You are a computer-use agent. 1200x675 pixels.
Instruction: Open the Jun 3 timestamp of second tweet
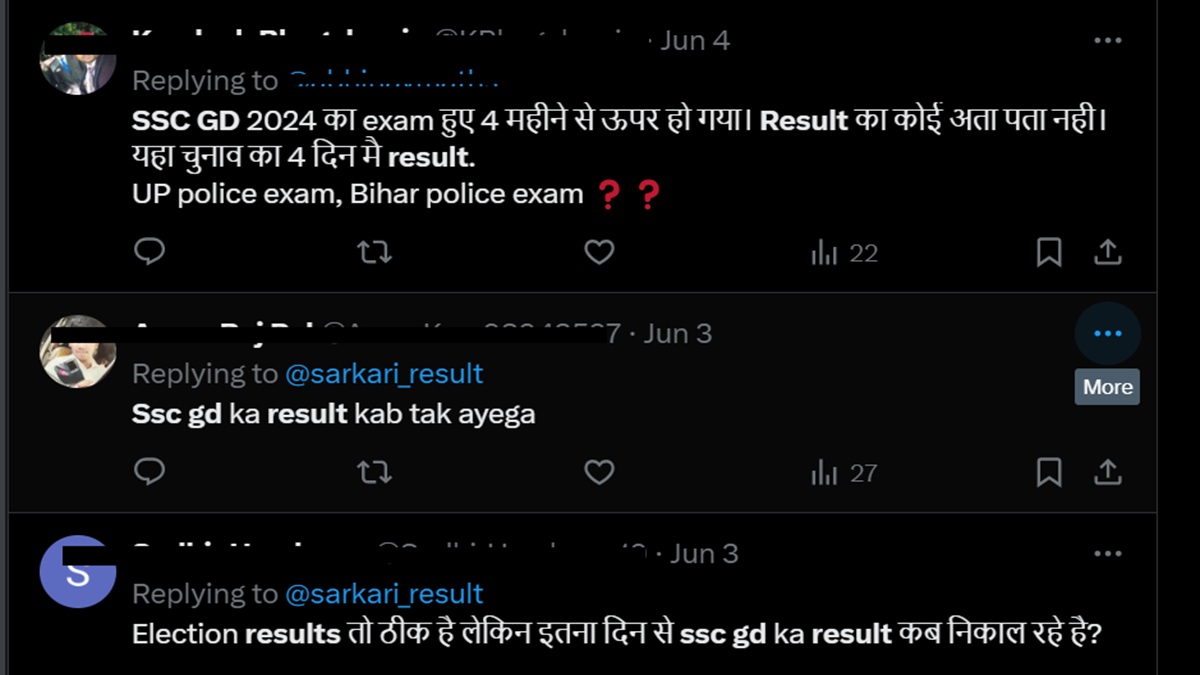[x=677, y=333]
